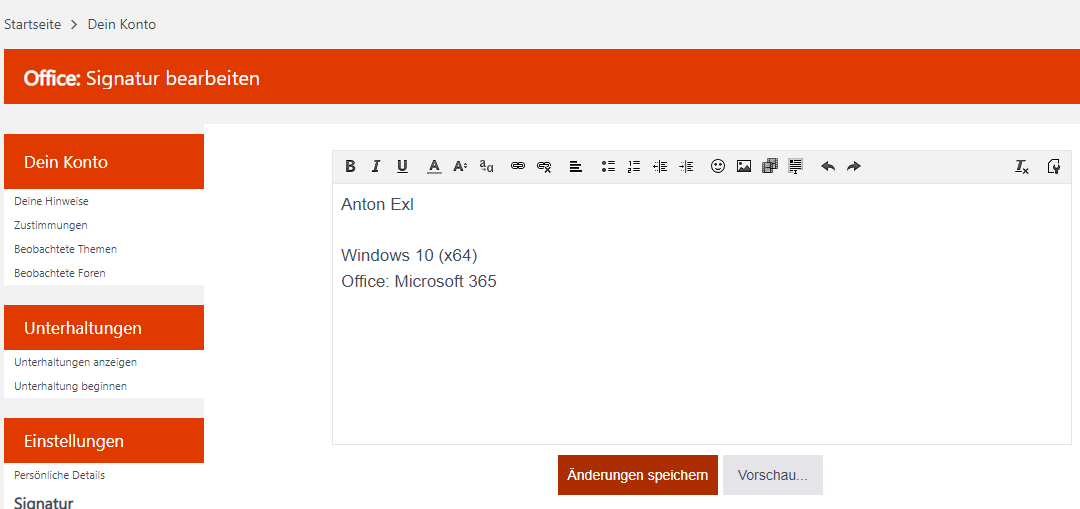Open Beobachtete Themen

pos(65,249)
